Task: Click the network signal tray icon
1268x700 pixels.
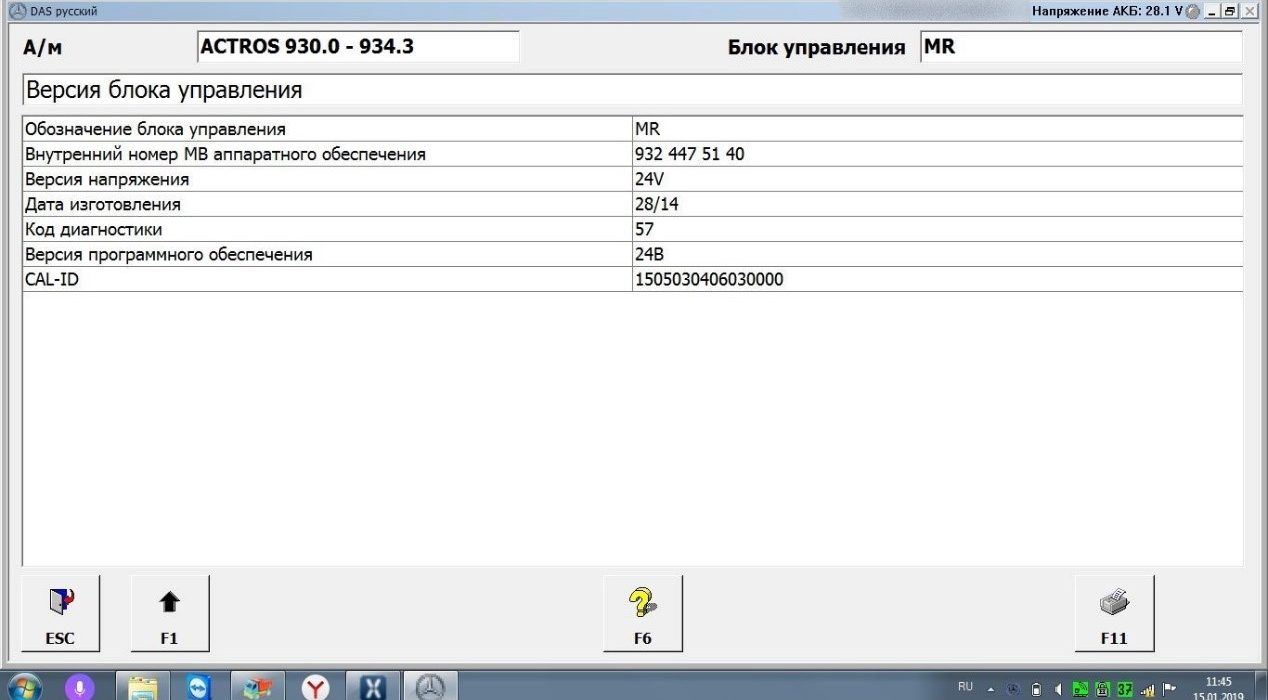Action: tap(1147, 689)
